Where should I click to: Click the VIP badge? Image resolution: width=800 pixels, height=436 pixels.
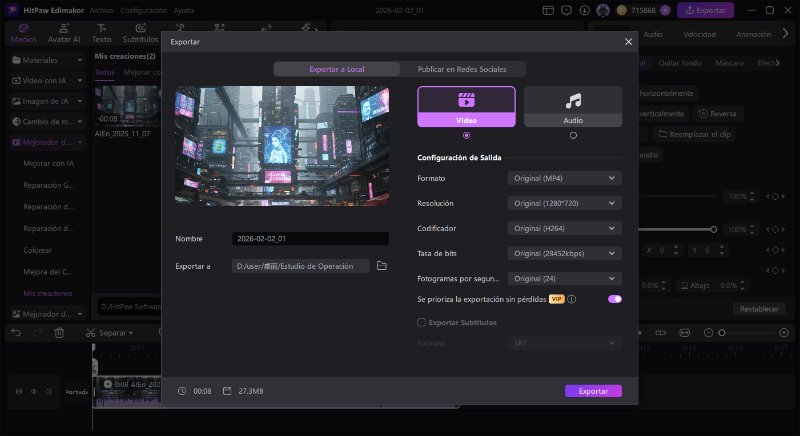[557, 299]
